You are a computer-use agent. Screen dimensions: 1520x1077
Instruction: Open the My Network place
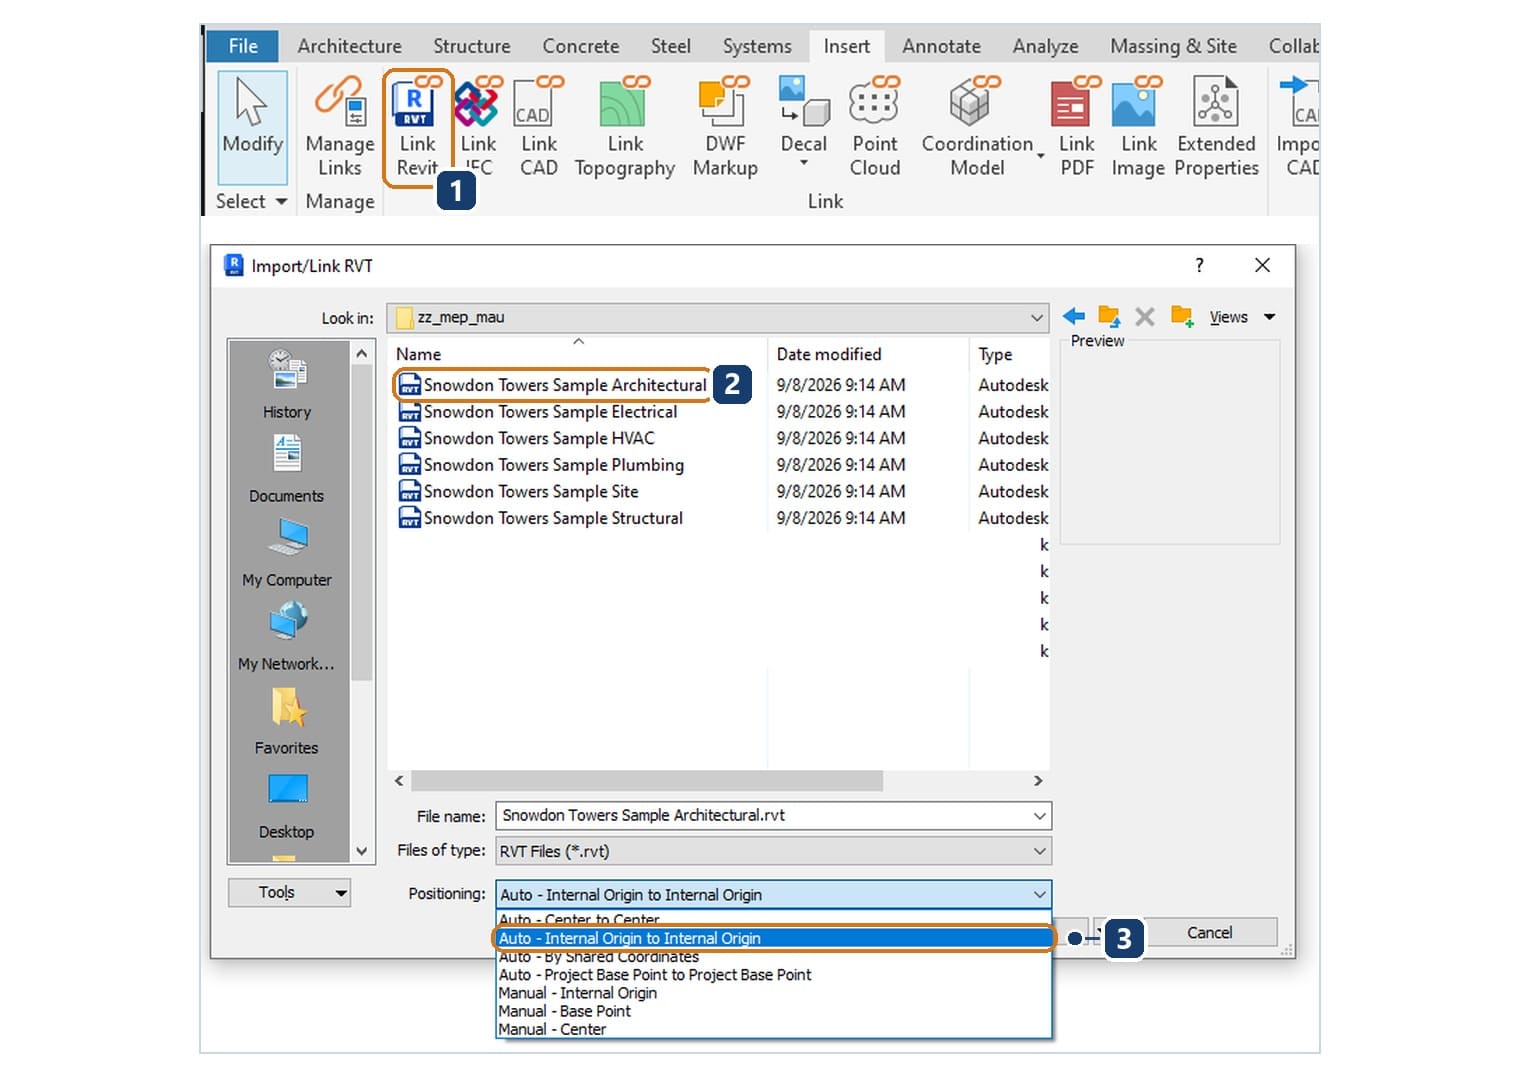(x=287, y=636)
